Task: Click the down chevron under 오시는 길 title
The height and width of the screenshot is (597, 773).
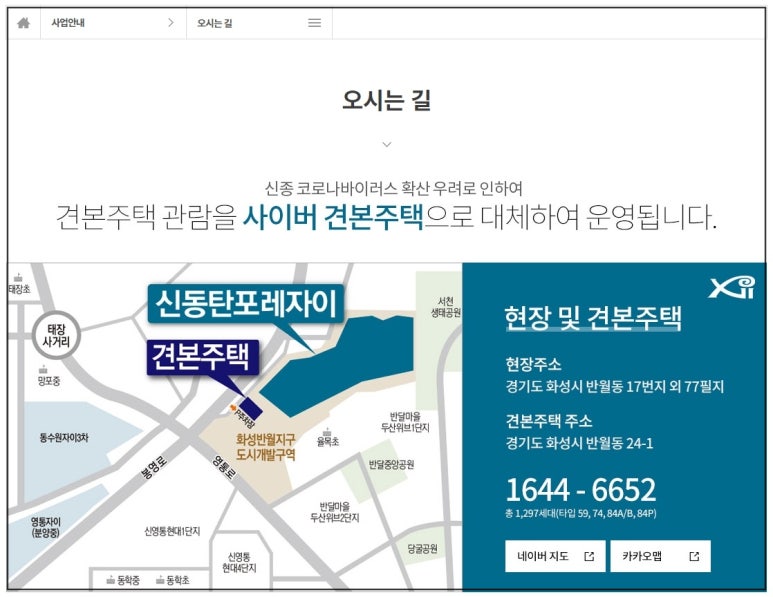Action: click(x=387, y=144)
